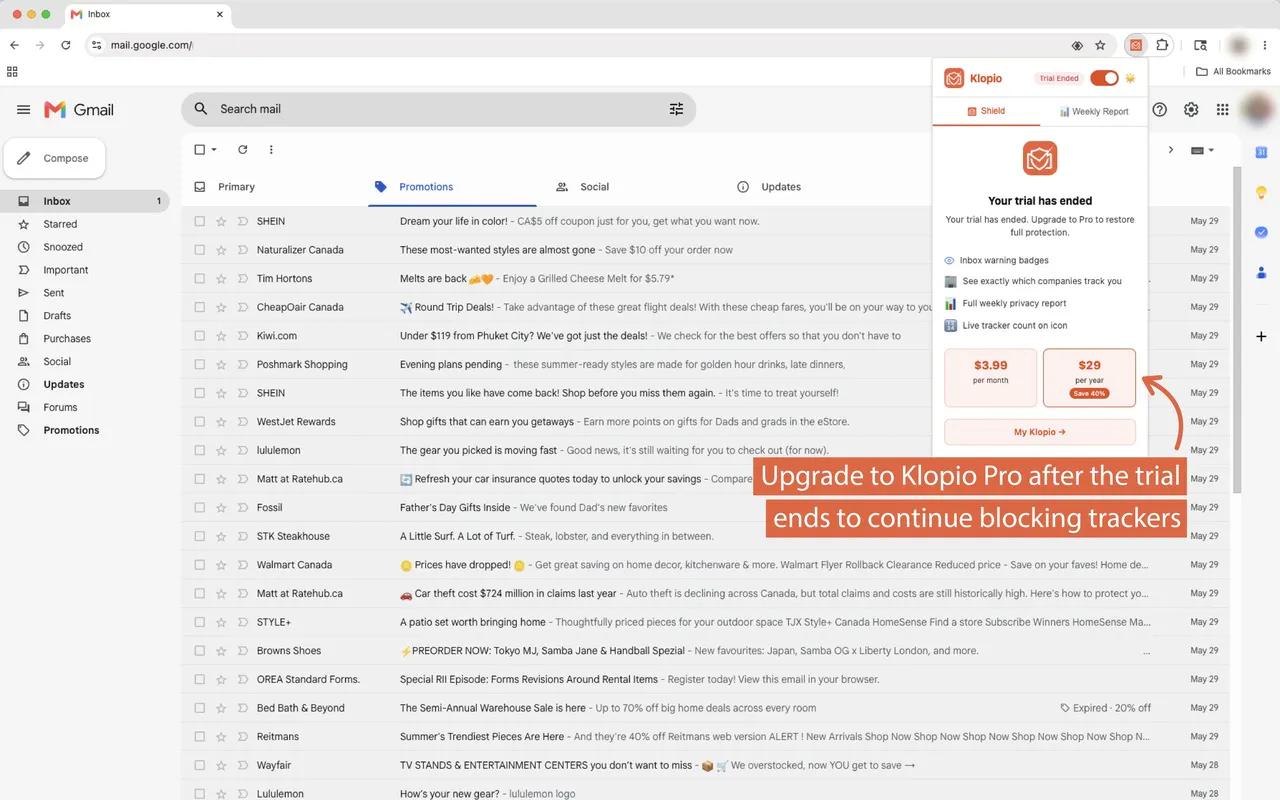Viewport: 1280px width, 800px height.
Task: Select Klopio Shield tab
Action: point(986,111)
